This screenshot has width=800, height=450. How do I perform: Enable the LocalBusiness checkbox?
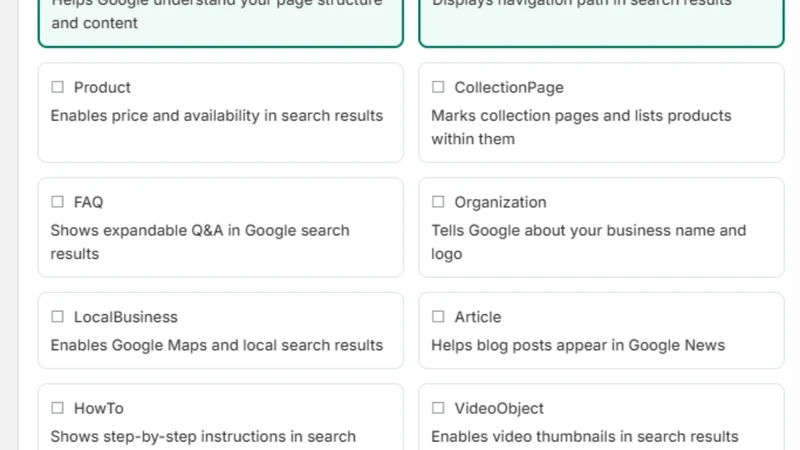click(x=57, y=316)
